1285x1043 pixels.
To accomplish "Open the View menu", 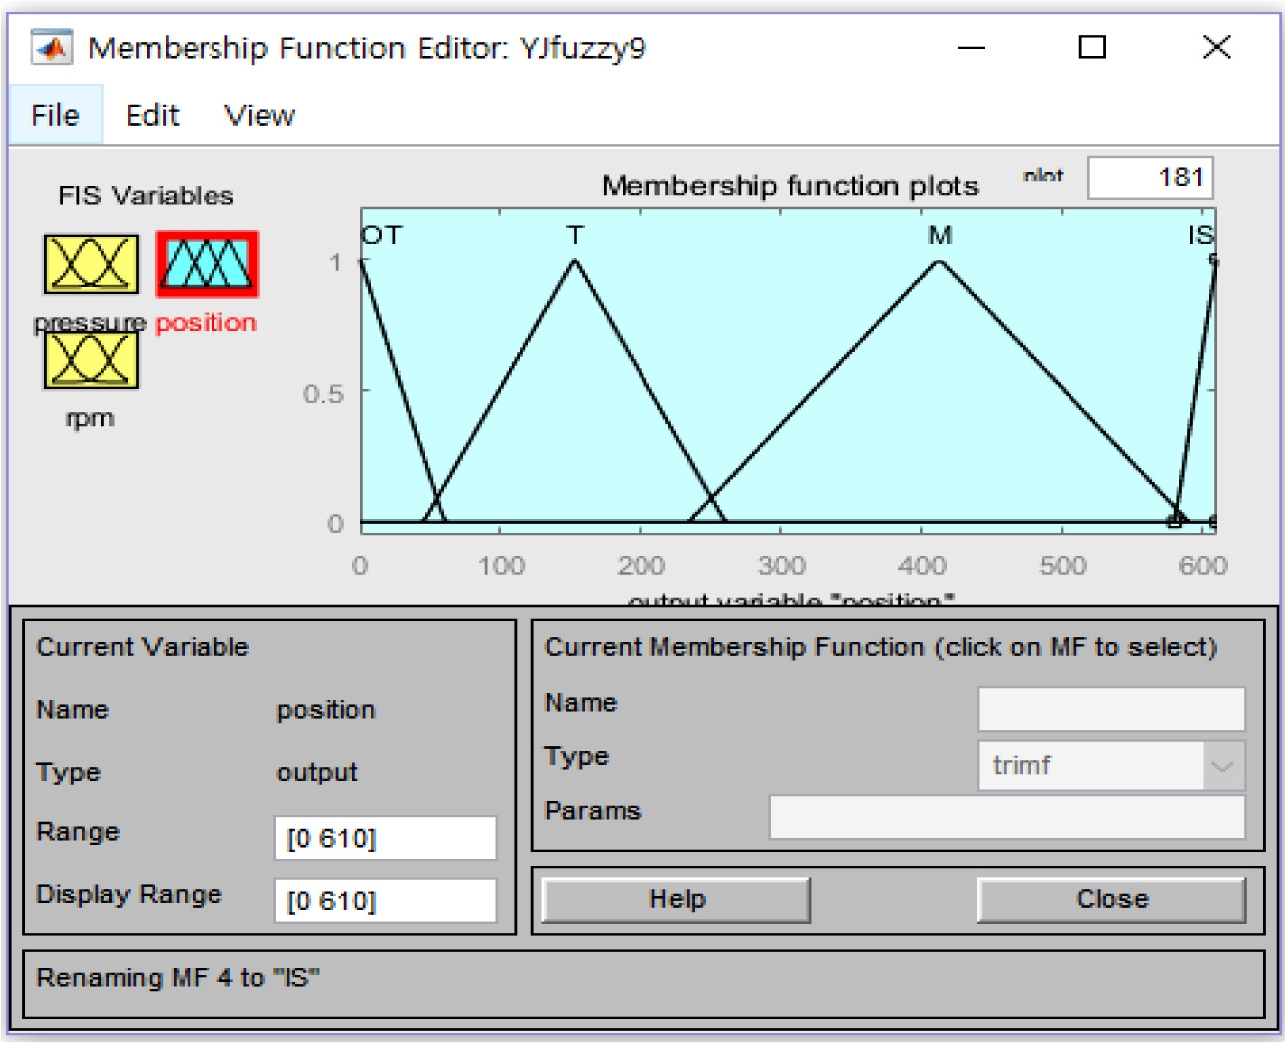I will [x=259, y=116].
